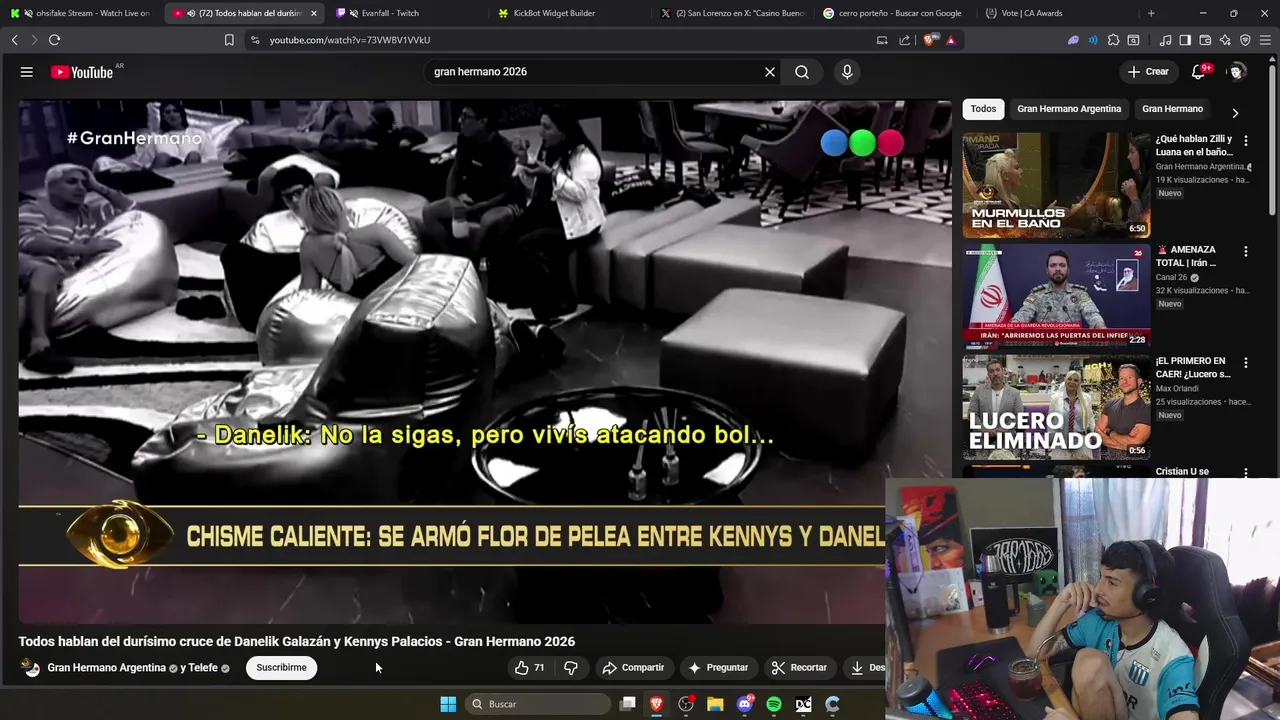
Task: Open the browser extensions puzzle icon
Action: click(1113, 40)
